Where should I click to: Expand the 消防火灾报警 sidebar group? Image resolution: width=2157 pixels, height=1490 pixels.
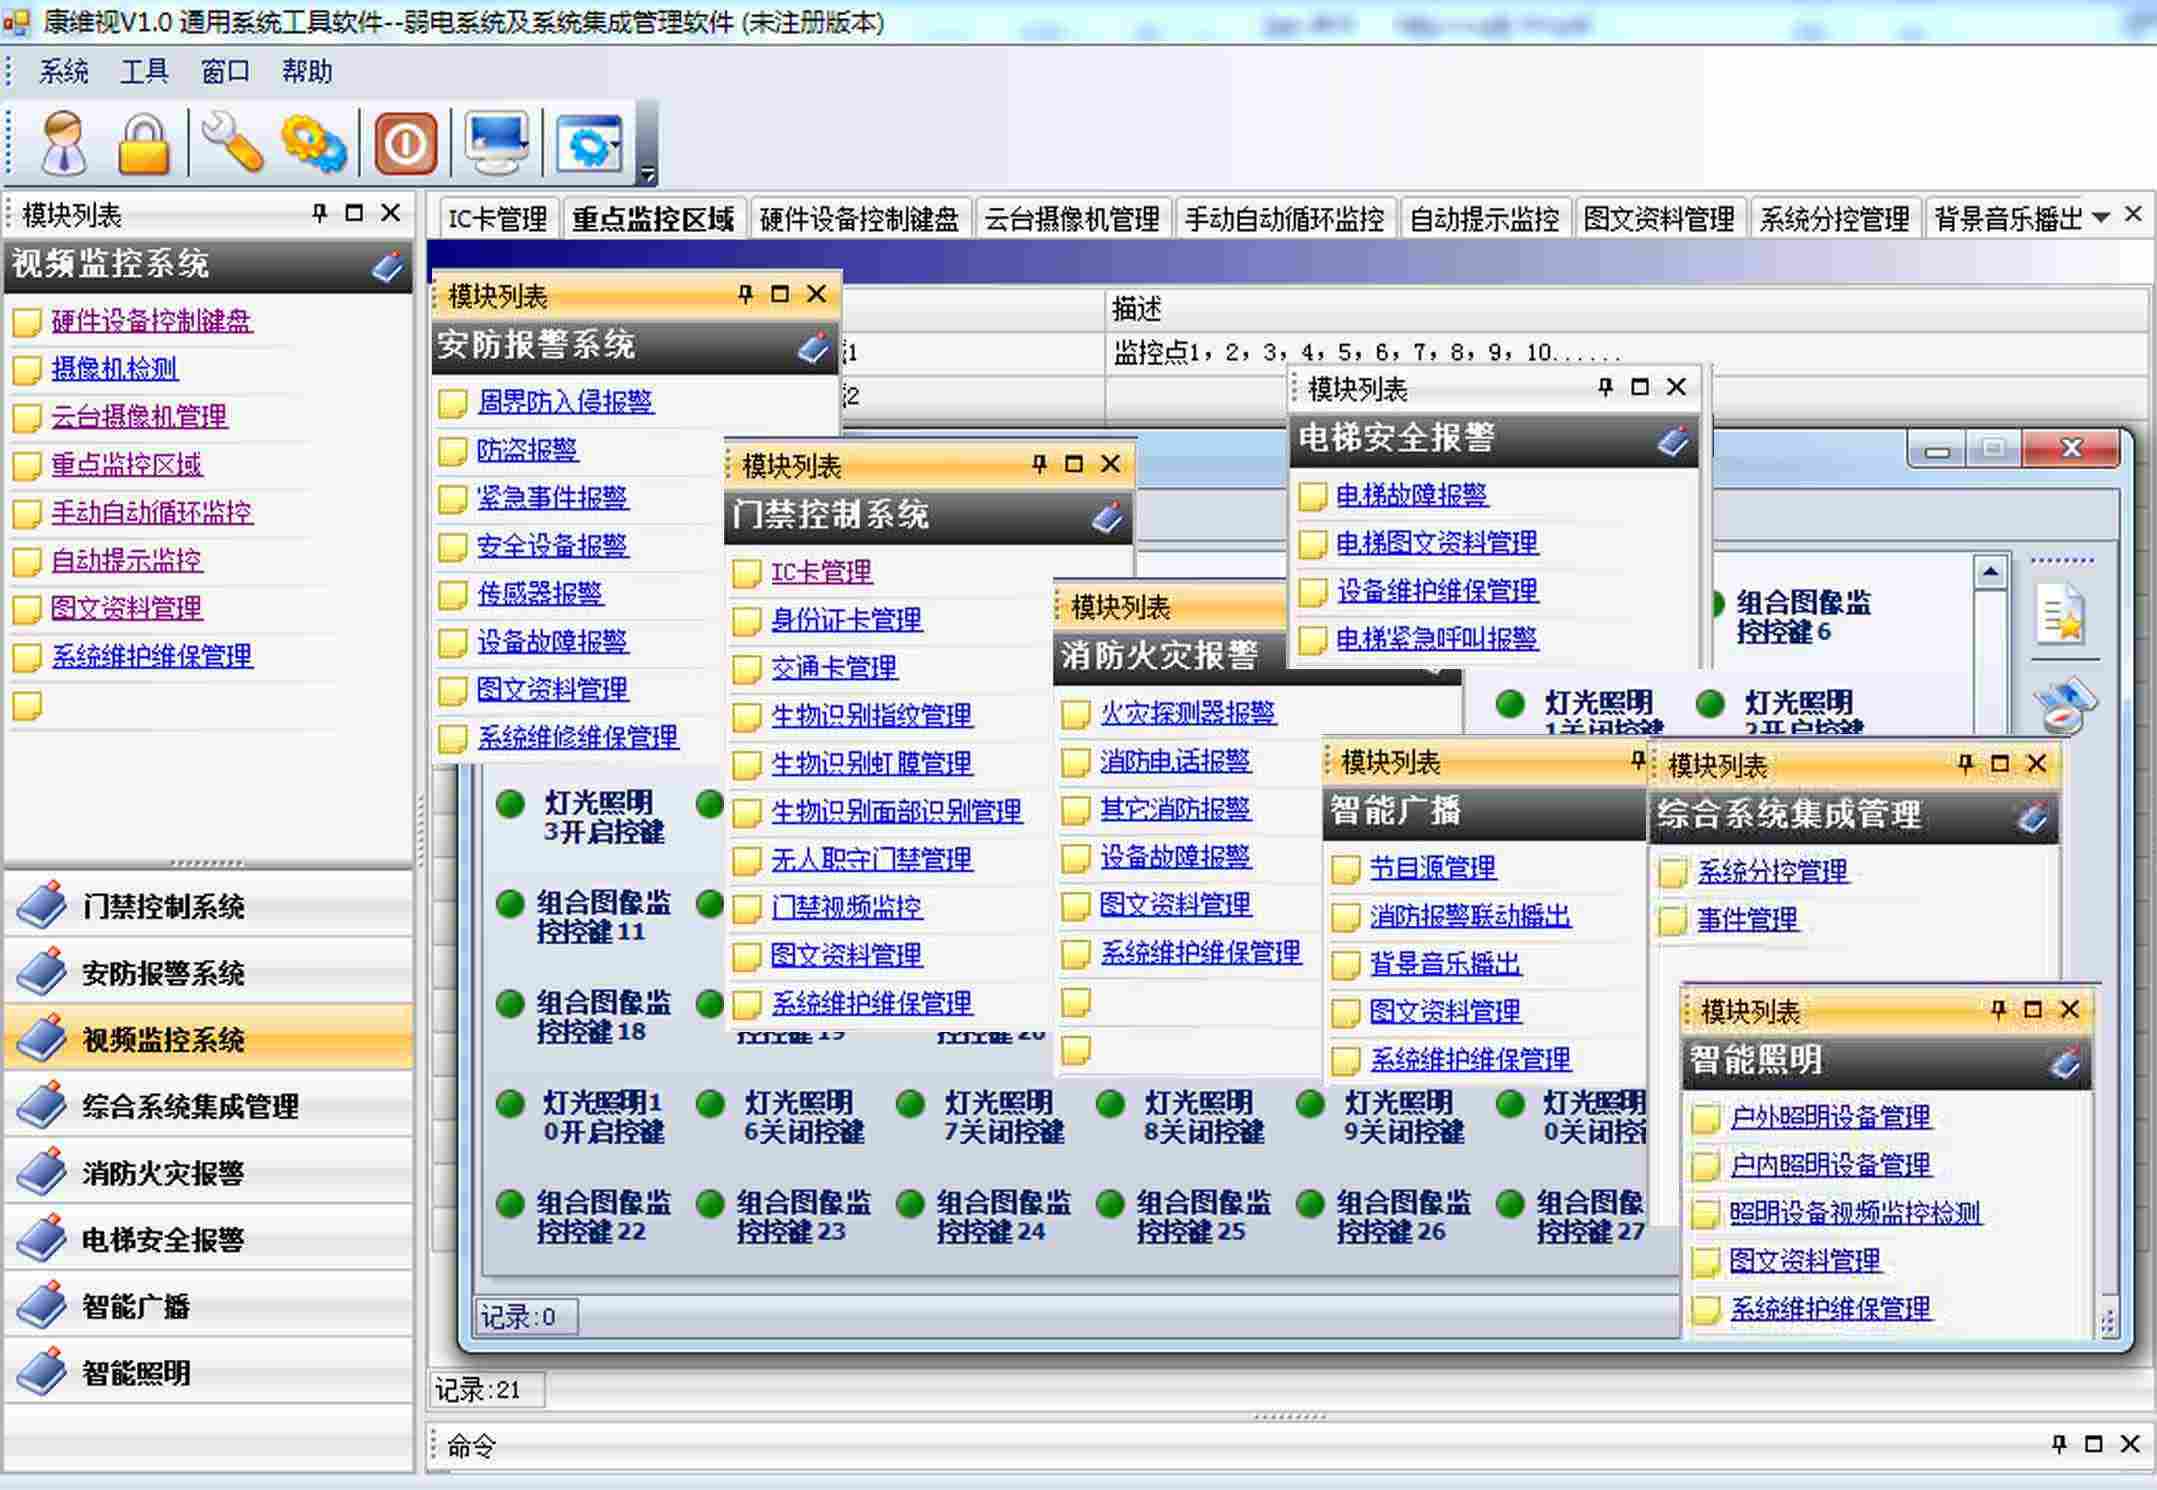[x=163, y=1173]
